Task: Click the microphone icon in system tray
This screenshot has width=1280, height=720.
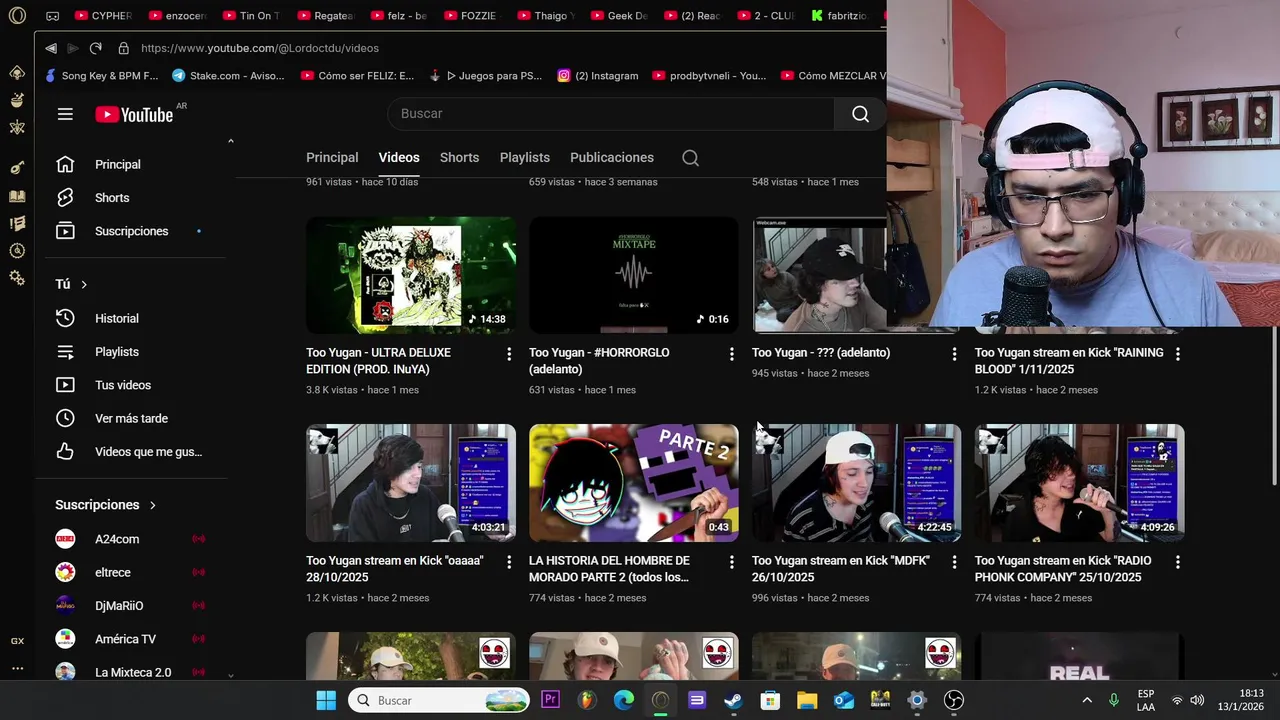Action: pos(1114,700)
